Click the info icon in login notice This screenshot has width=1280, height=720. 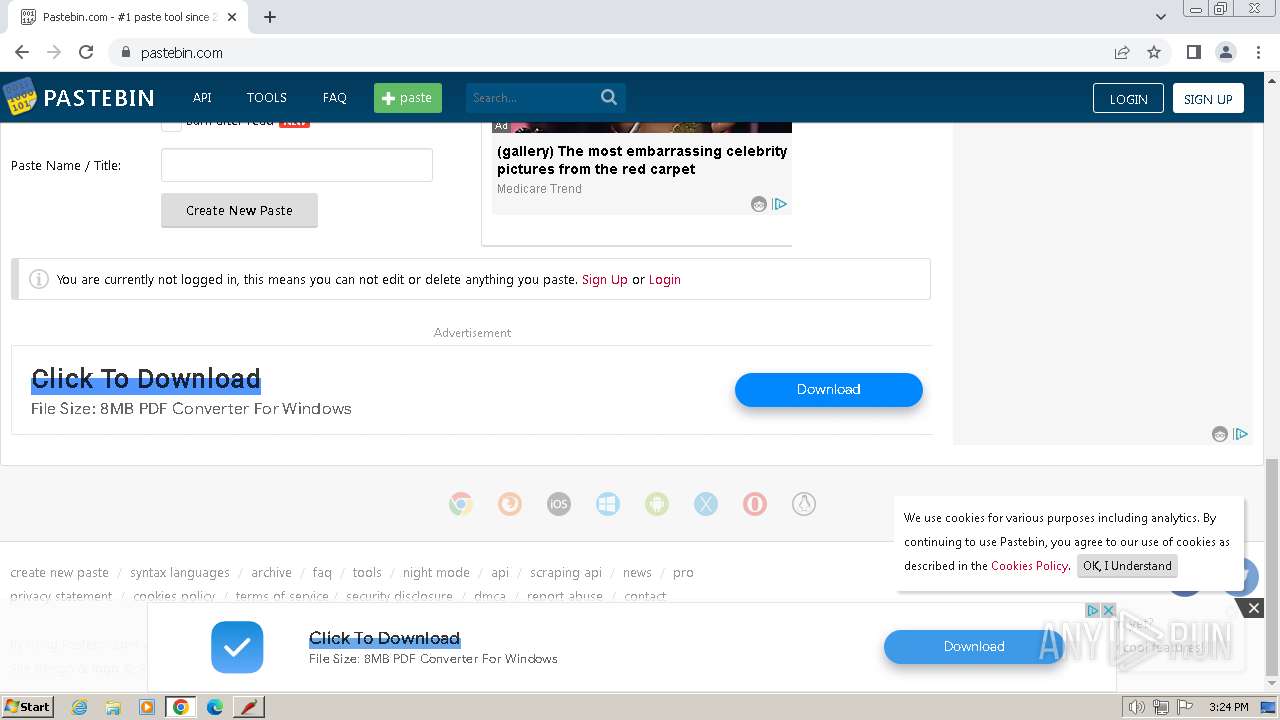(39, 279)
